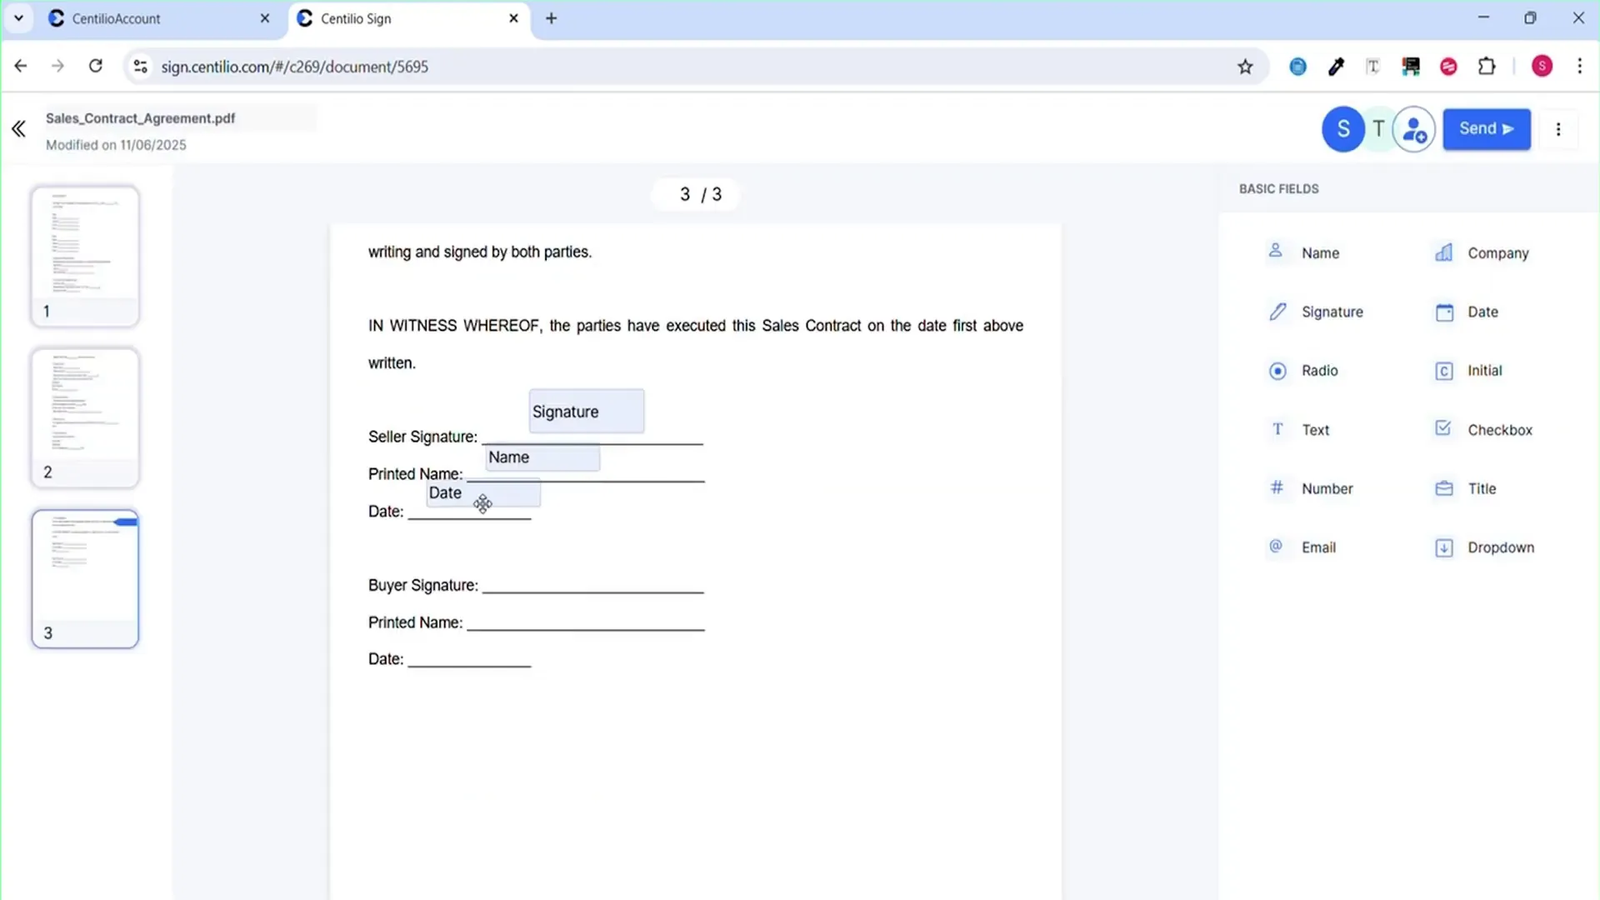The height and width of the screenshot is (900, 1600).
Task: Click the Company label in Basic Fields
Action: [1498, 254]
